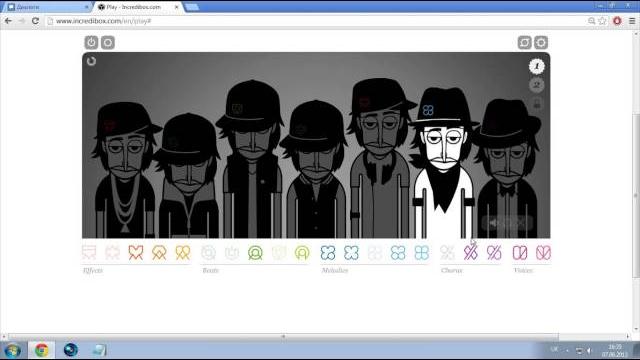Pick the pink first Voices icon
Image resolution: width=640 pixels, height=360 pixels.
[x=520, y=253]
